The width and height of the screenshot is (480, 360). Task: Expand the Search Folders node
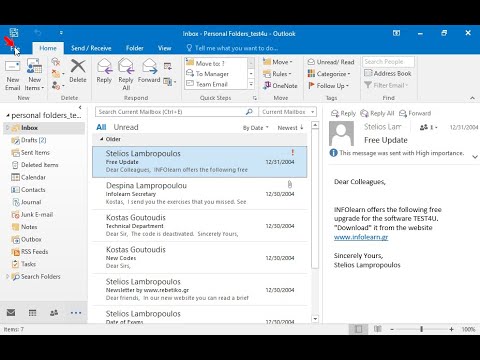(x=7, y=276)
